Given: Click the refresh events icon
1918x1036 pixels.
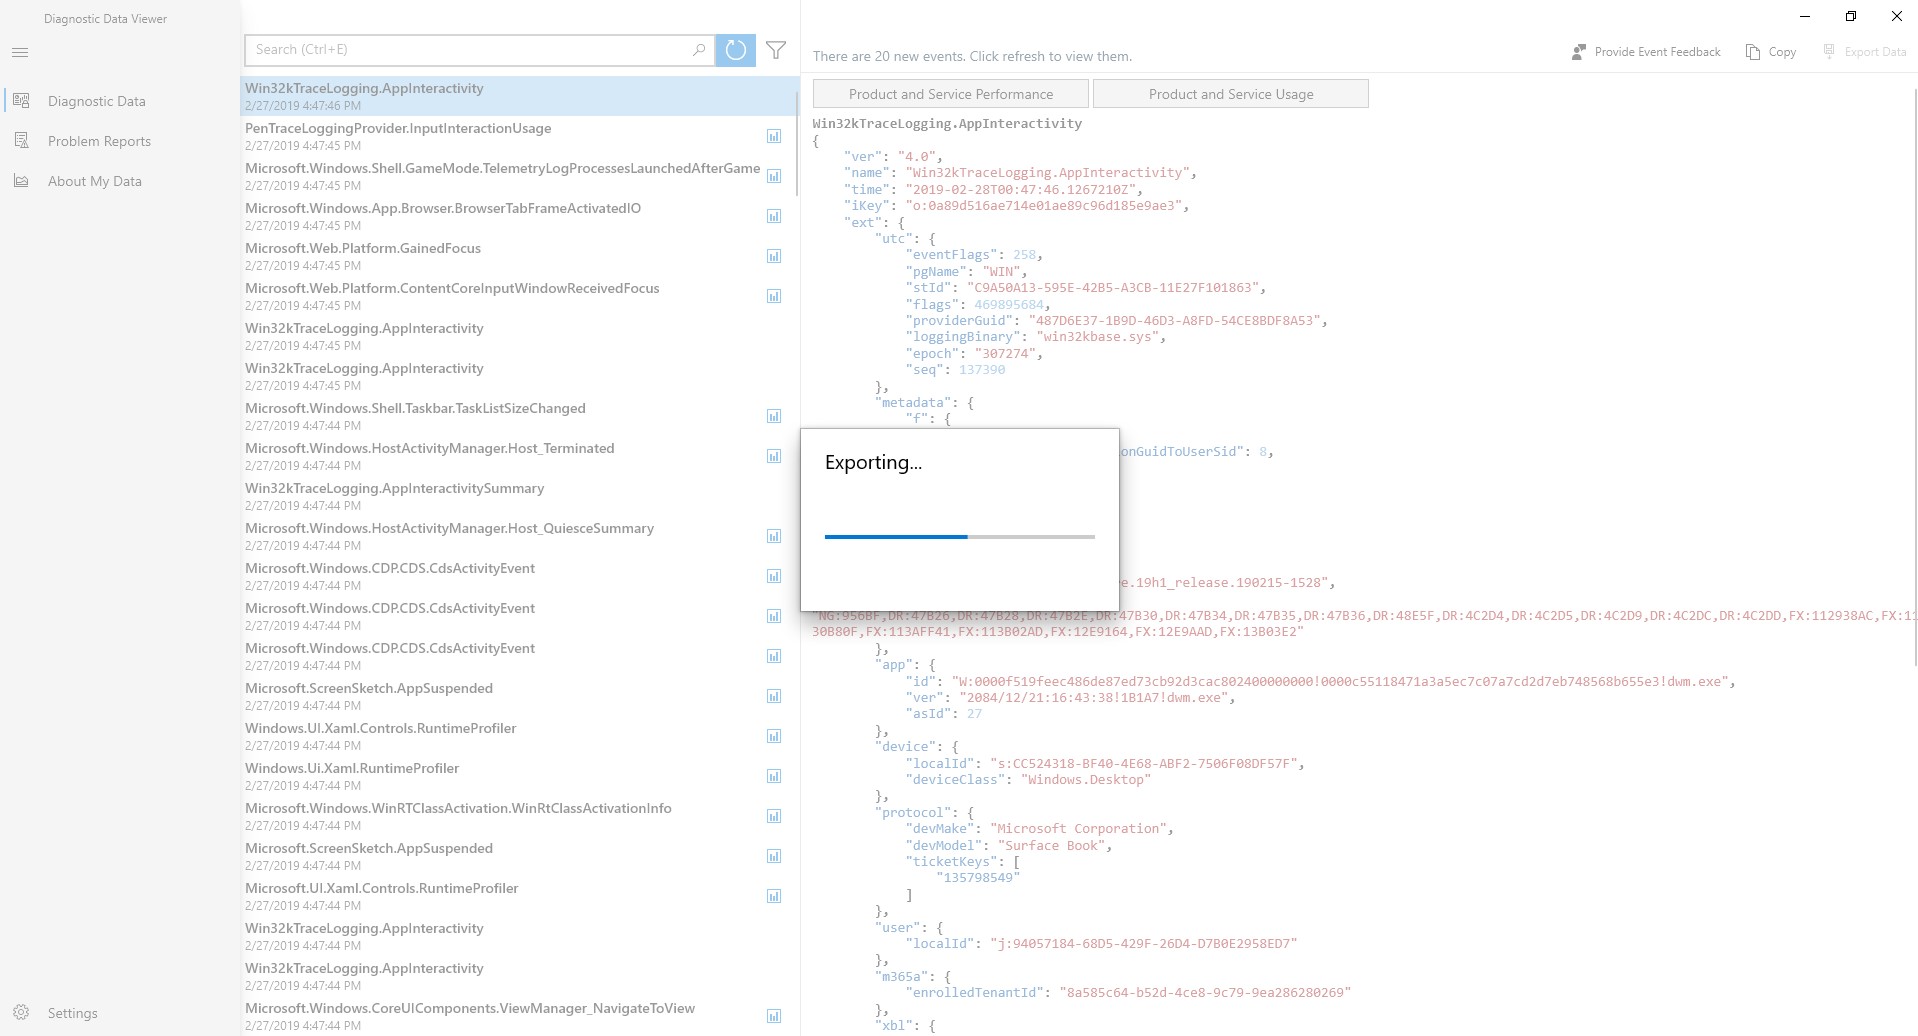Looking at the screenshot, I should (736, 50).
